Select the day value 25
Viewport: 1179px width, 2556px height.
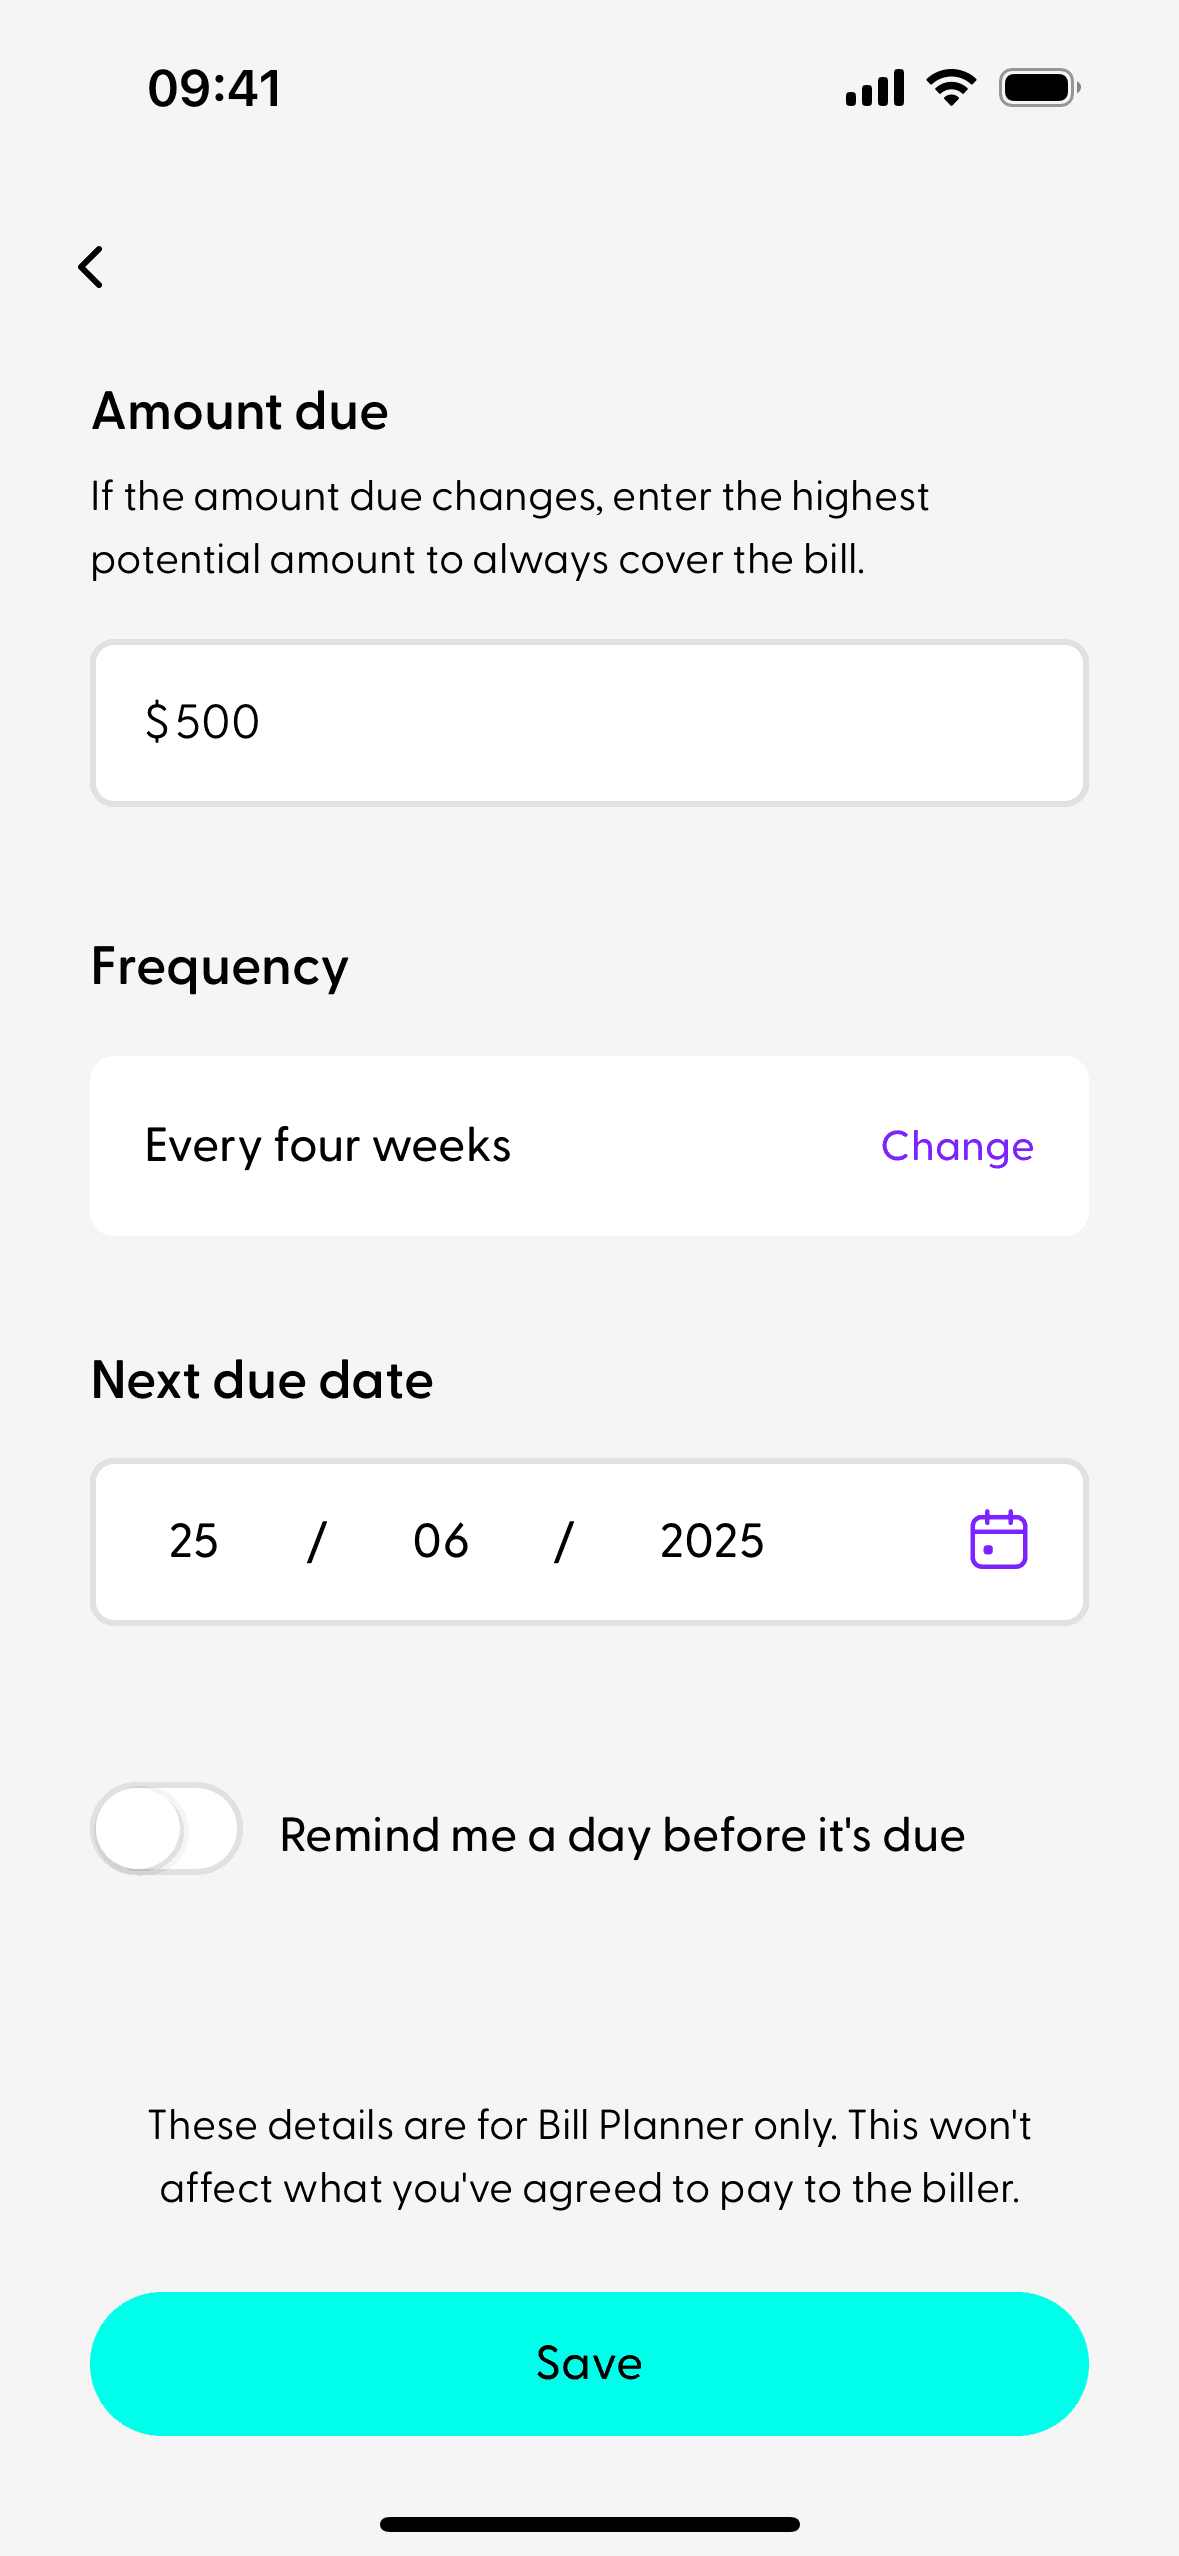click(194, 1541)
